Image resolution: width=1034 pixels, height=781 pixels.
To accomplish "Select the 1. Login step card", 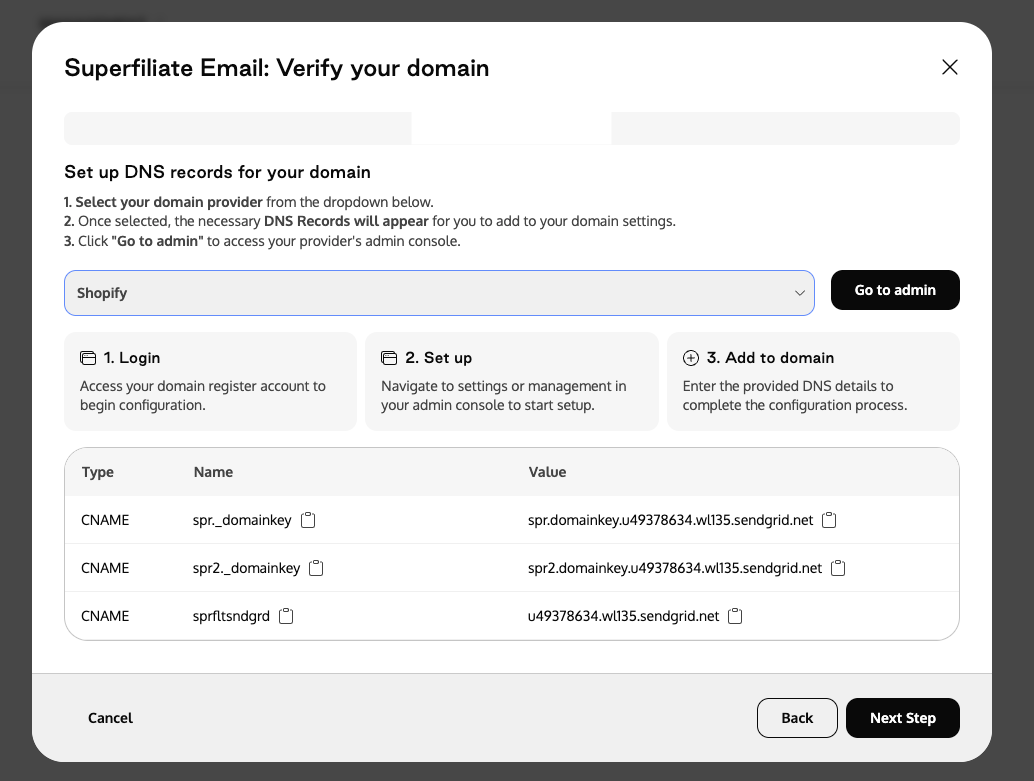I will click(210, 381).
